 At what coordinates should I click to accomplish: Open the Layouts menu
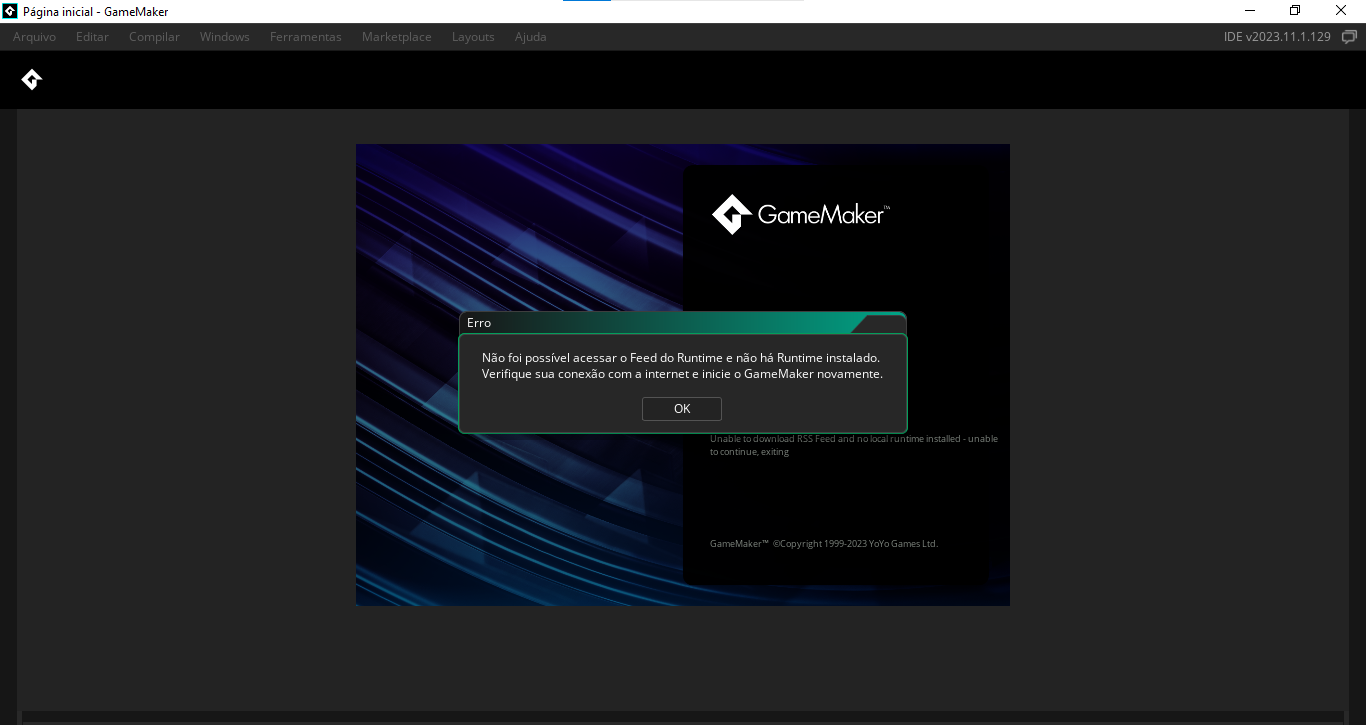(x=473, y=37)
